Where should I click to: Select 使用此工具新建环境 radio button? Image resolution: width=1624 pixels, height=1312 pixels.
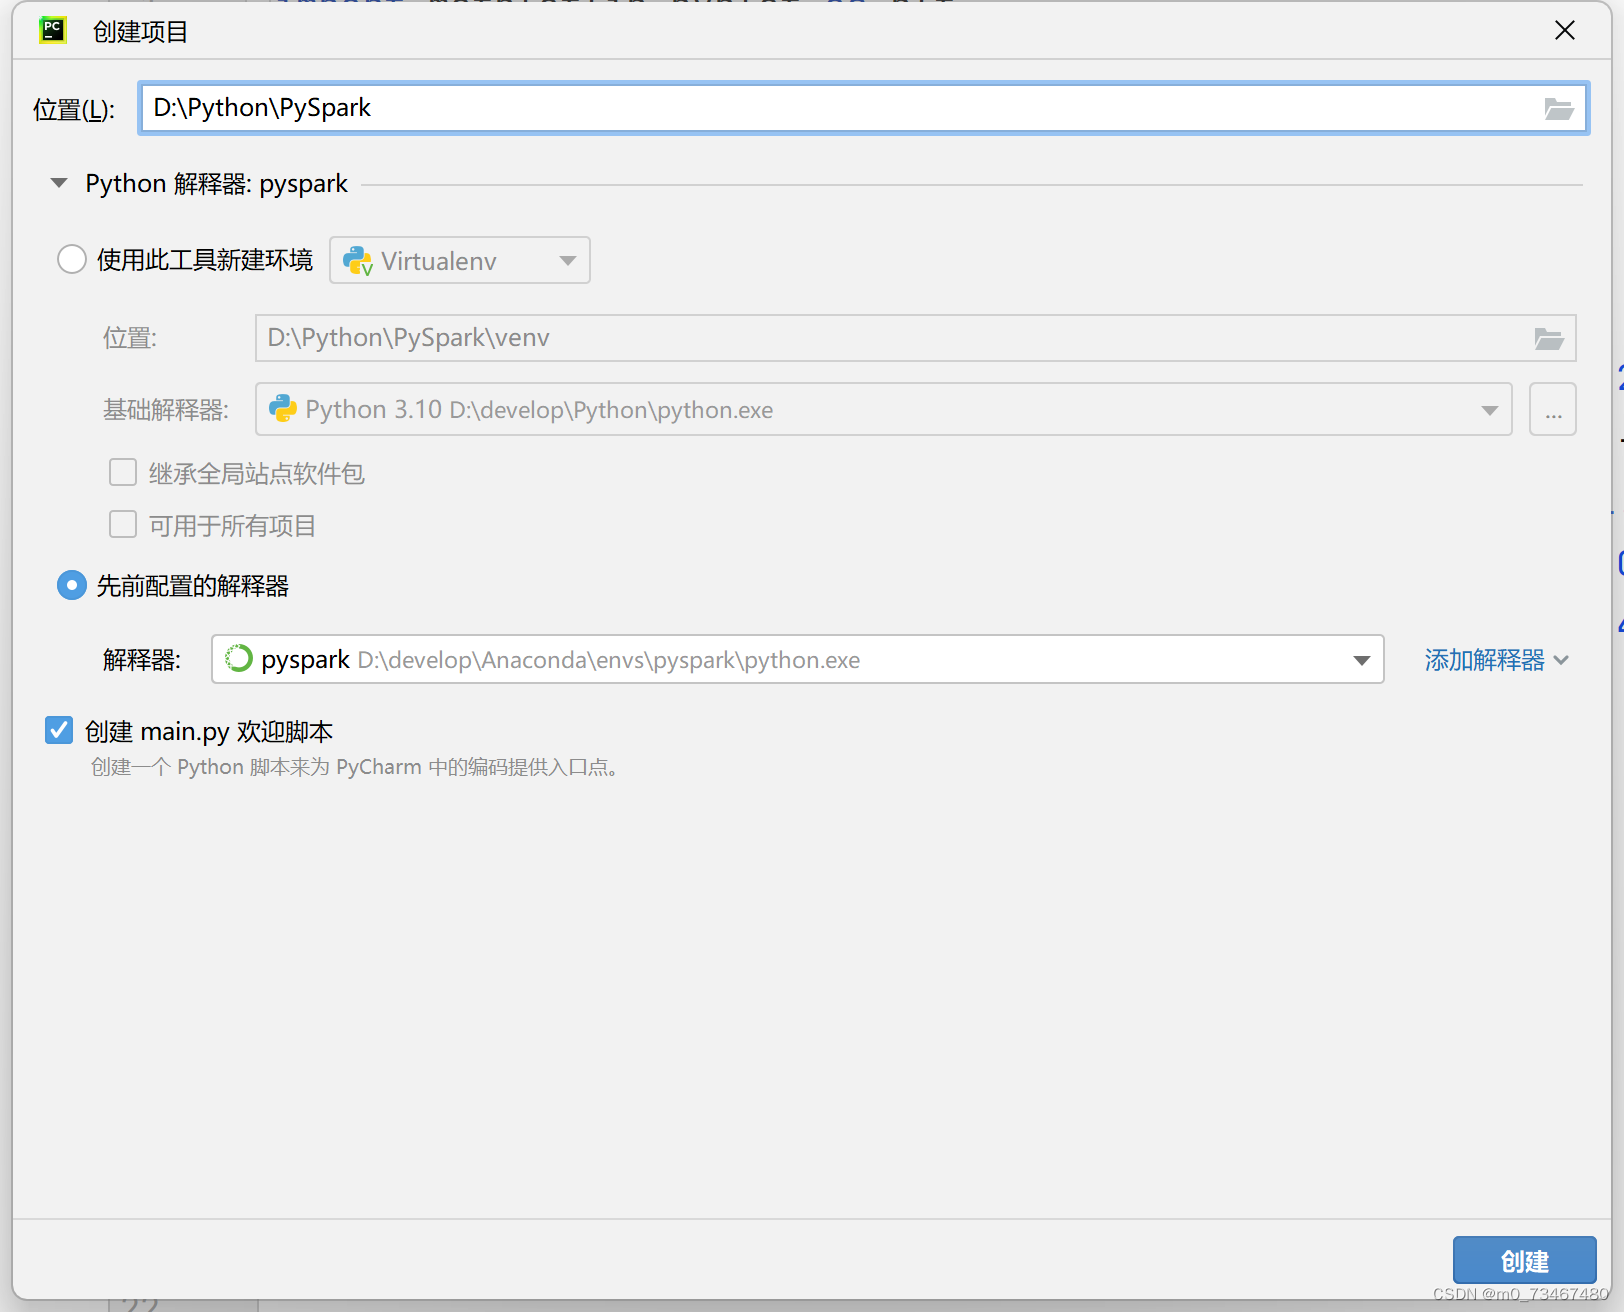tap(71, 259)
